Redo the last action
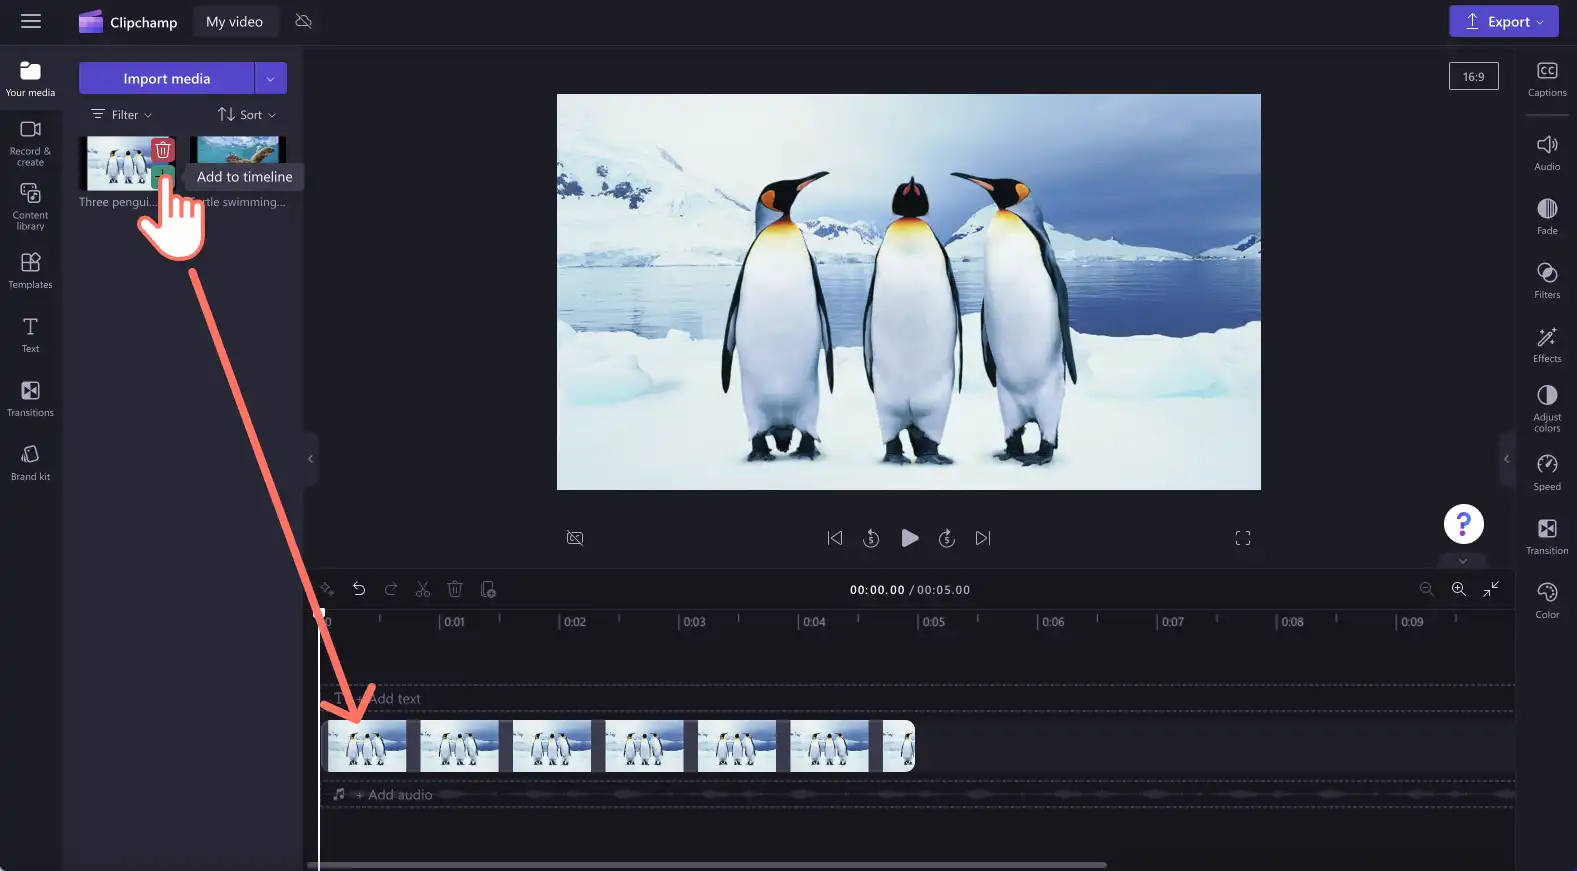This screenshot has width=1577, height=871. click(x=391, y=589)
